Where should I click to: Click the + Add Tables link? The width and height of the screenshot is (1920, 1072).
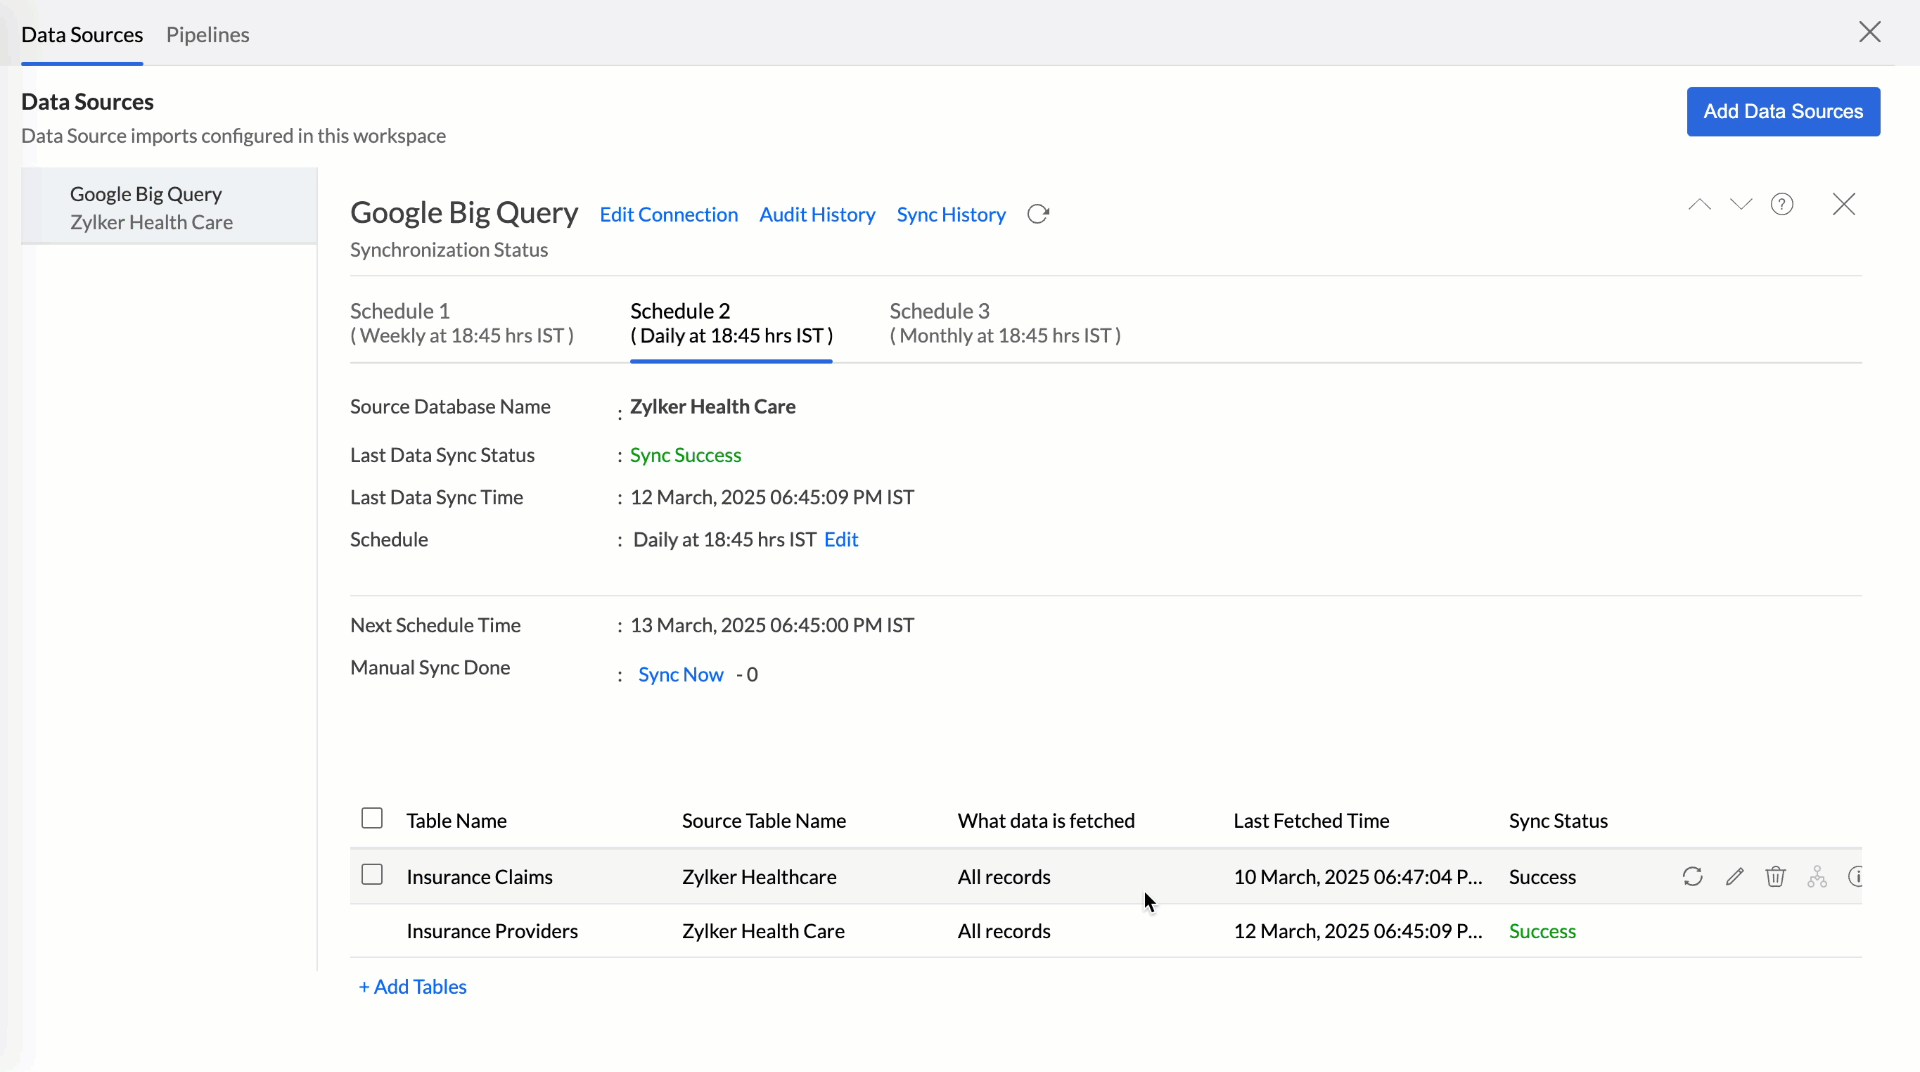coord(413,987)
